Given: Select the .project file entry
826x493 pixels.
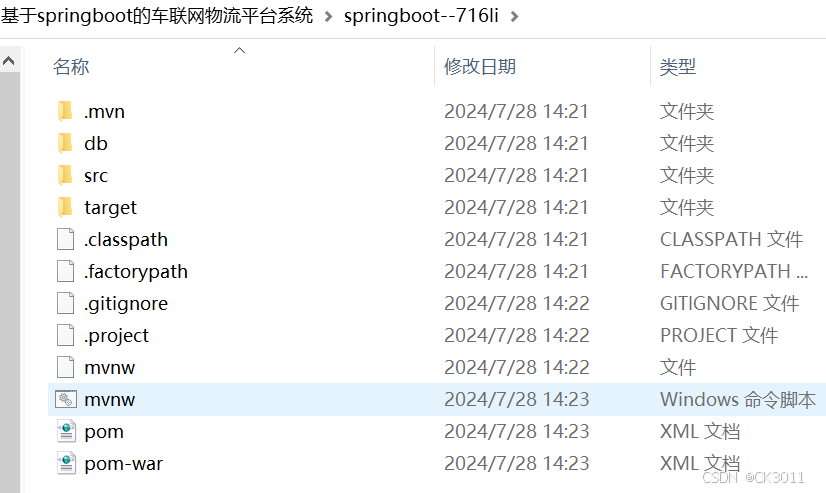Looking at the screenshot, I should [x=437, y=336].
